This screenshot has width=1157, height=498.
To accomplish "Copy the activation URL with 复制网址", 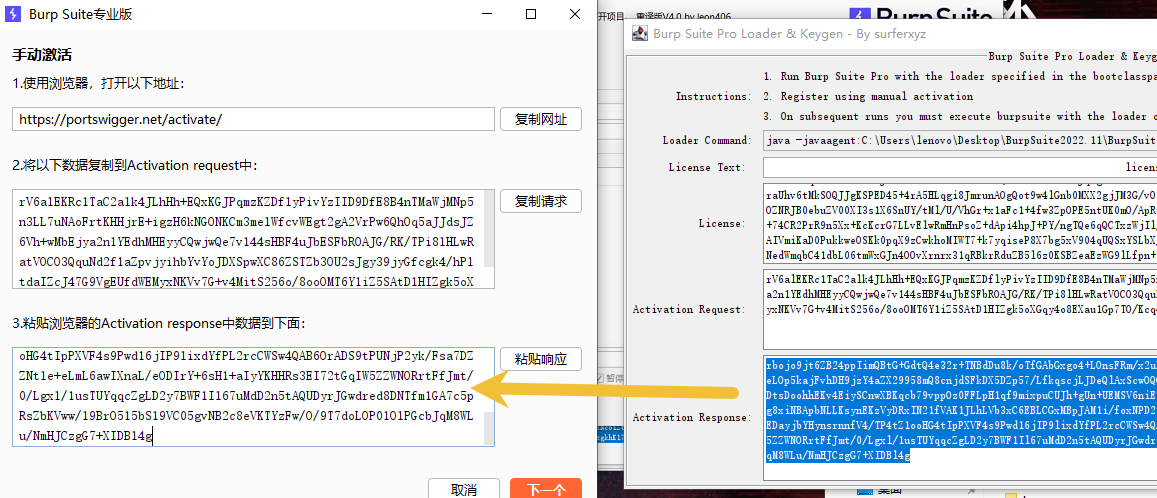I will [541, 120].
